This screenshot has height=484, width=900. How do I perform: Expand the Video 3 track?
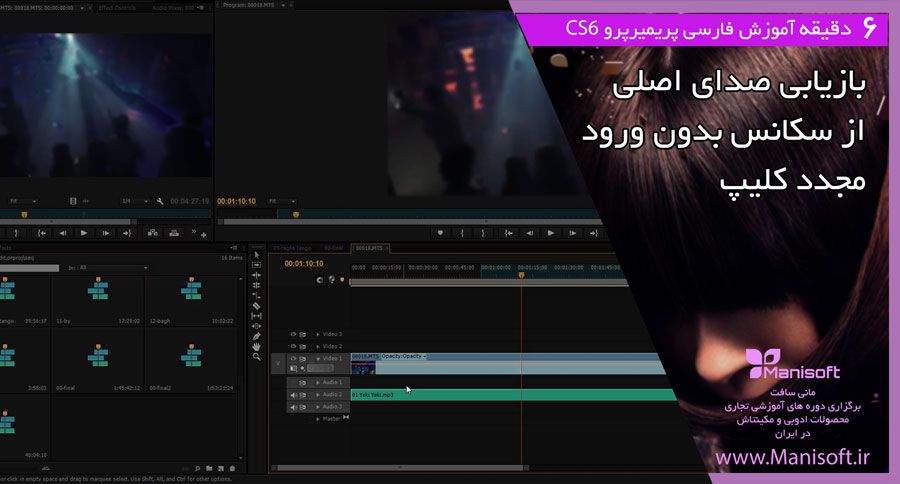tap(318, 334)
